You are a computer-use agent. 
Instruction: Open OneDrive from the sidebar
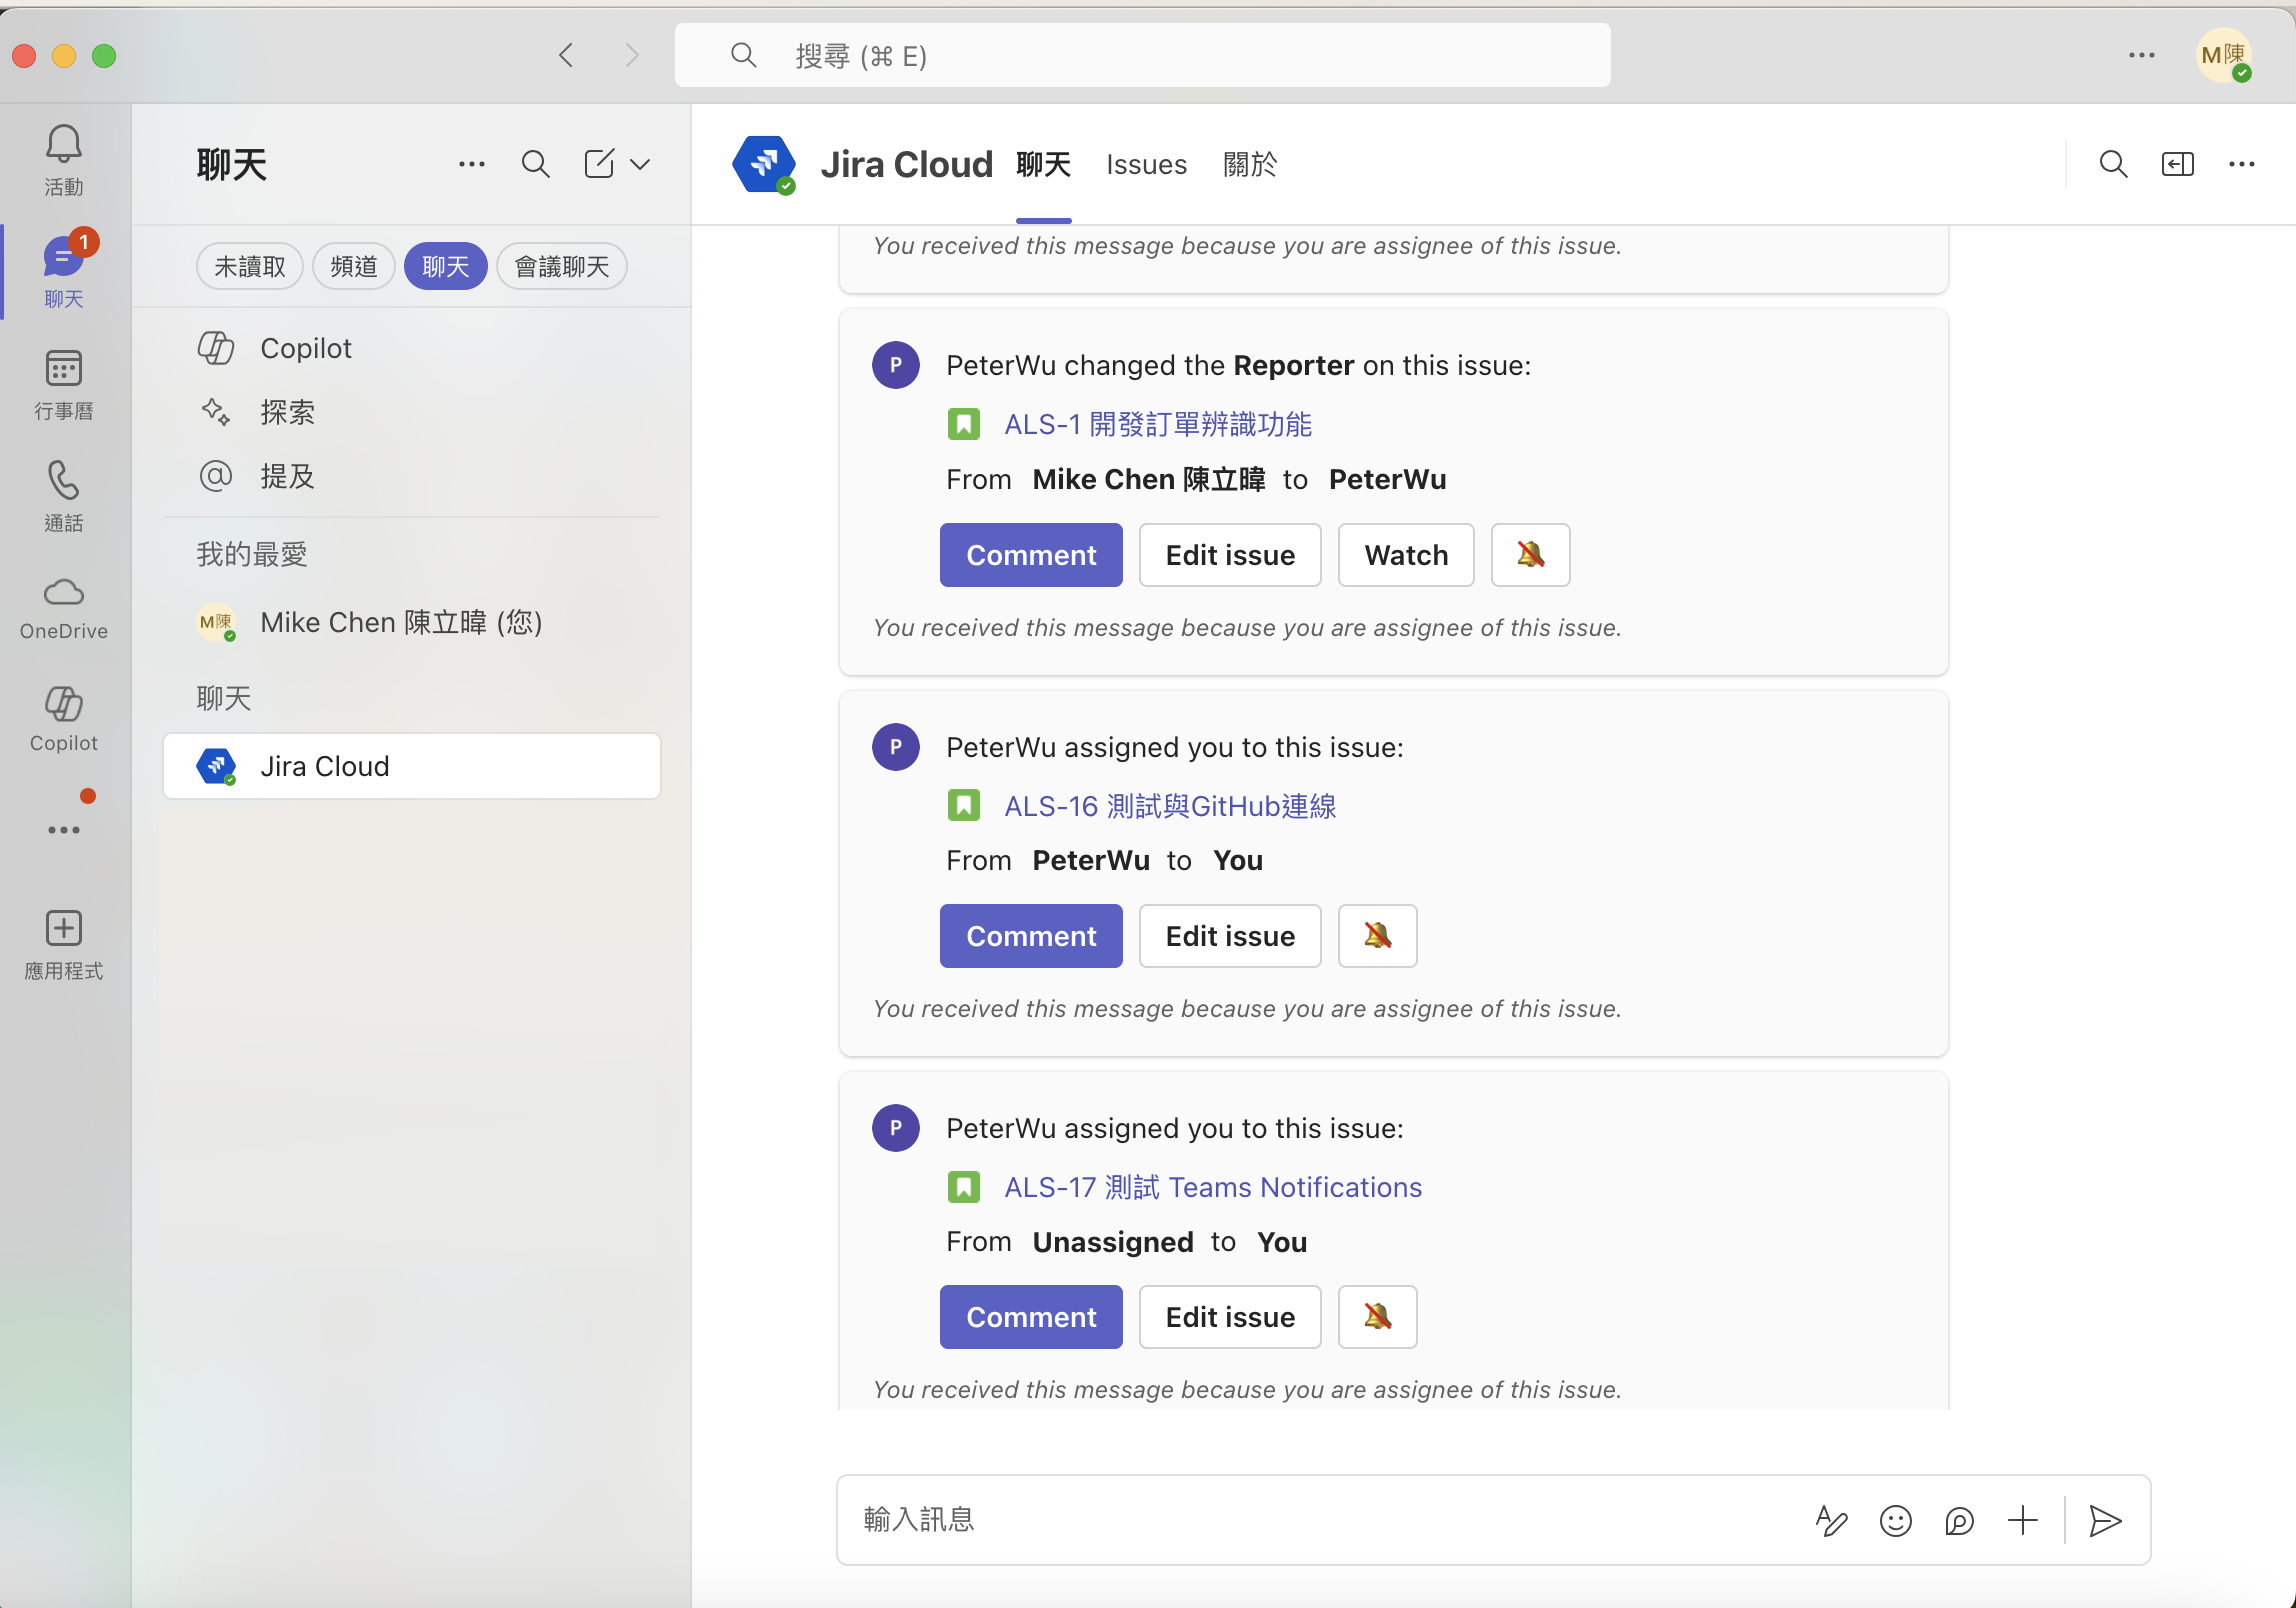pos(63,607)
